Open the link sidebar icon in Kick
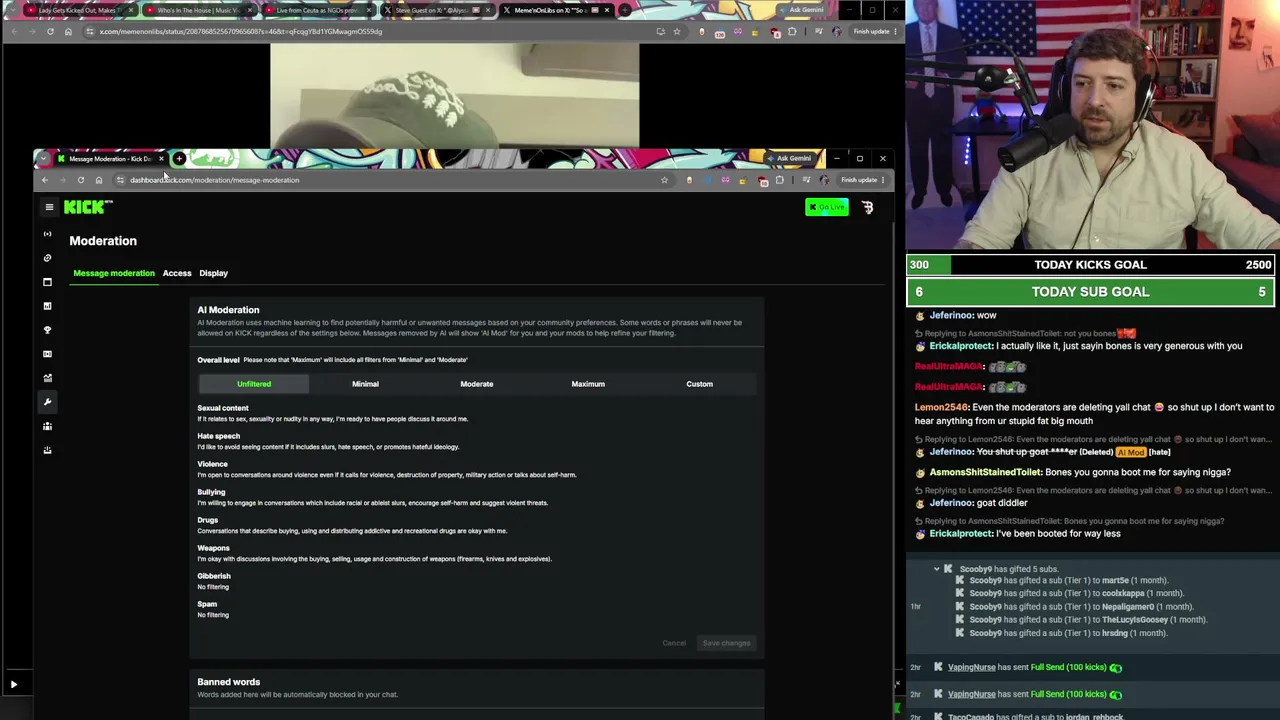This screenshot has width=1280, height=720. click(47, 258)
